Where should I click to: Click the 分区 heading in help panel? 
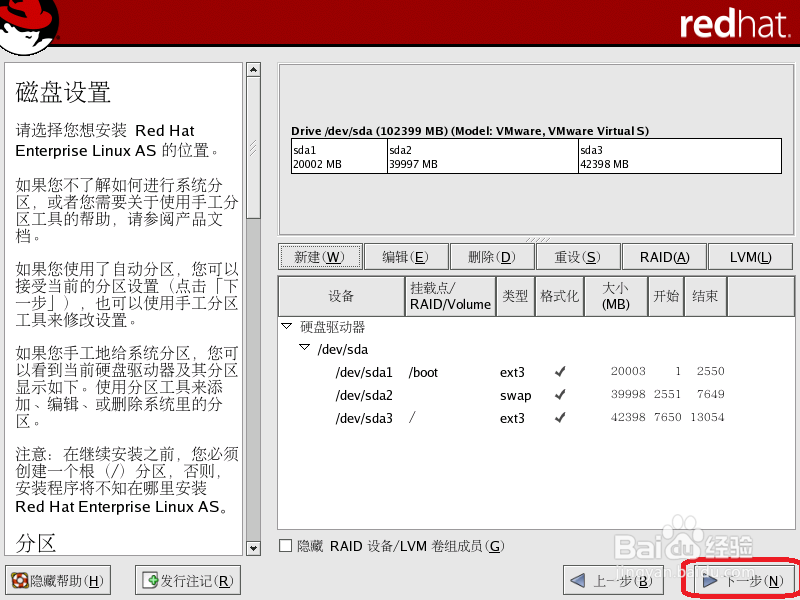[x=35, y=543]
